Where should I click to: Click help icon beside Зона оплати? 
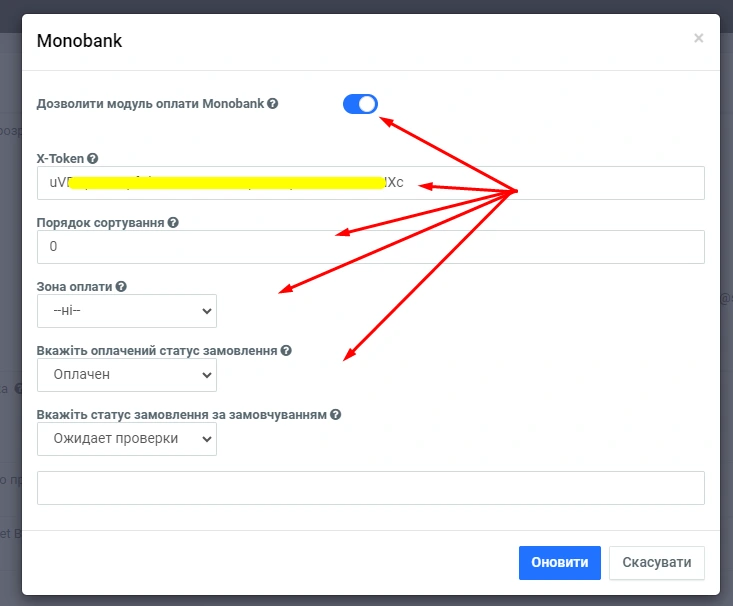(122, 287)
